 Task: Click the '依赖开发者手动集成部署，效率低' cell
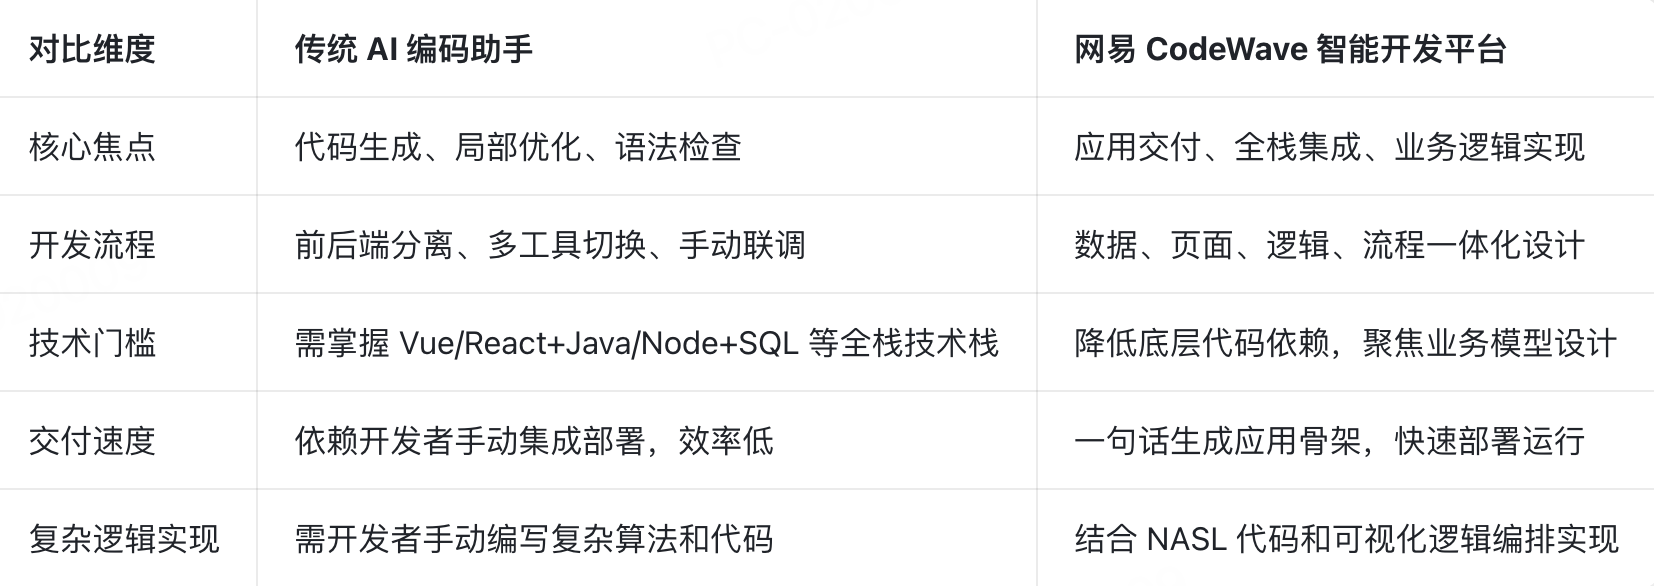(x=534, y=441)
